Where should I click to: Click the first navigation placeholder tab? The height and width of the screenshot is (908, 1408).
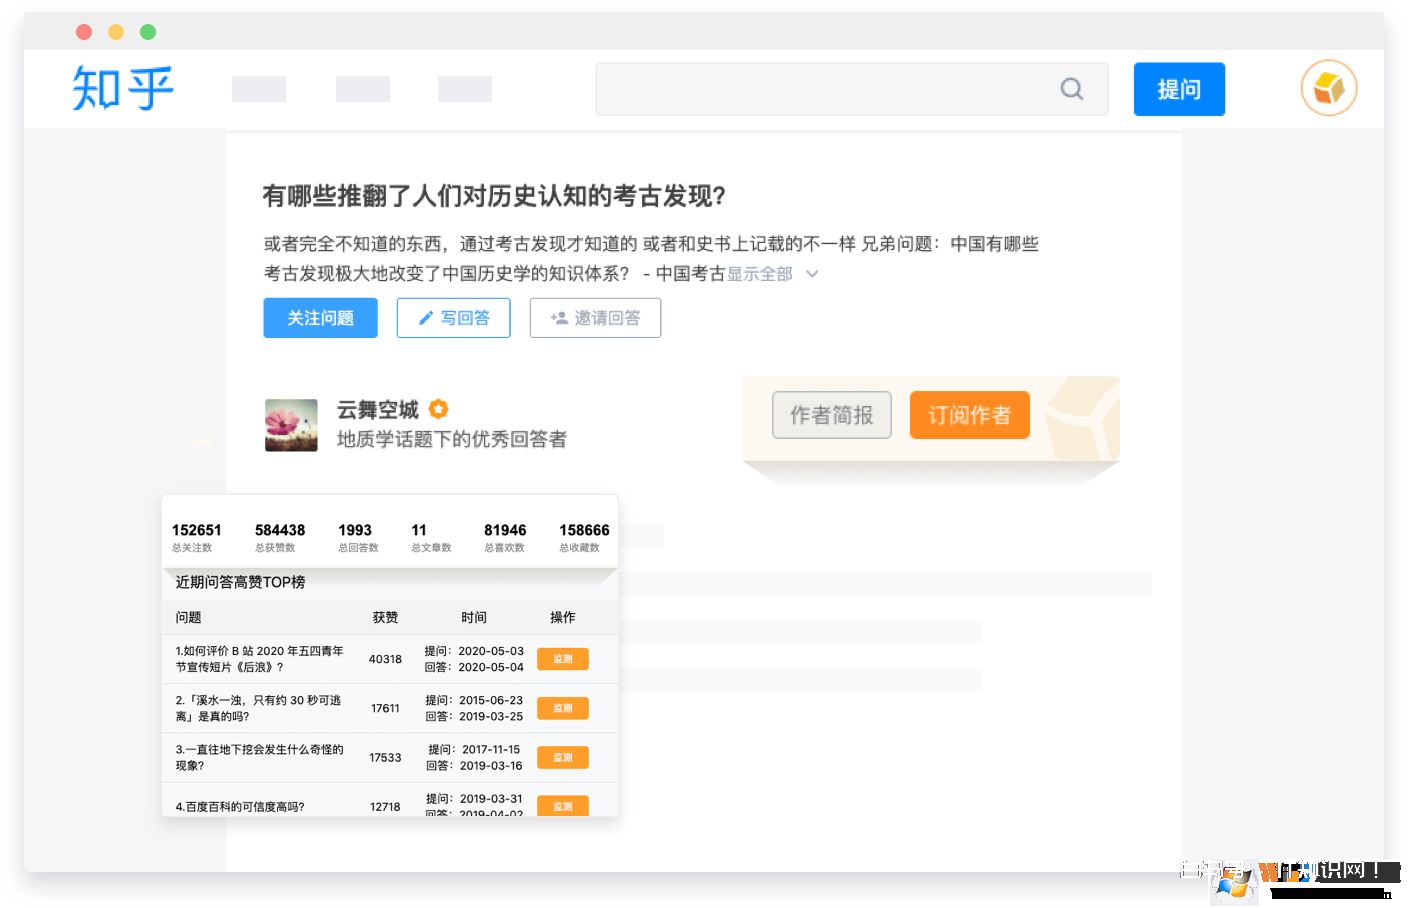click(259, 89)
